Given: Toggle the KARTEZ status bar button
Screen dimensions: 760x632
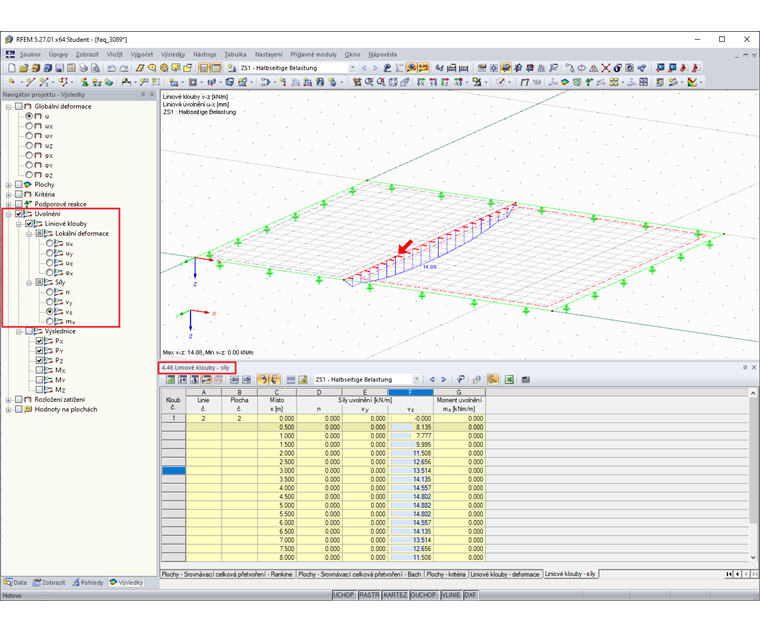Looking at the screenshot, I should [395, 595].
